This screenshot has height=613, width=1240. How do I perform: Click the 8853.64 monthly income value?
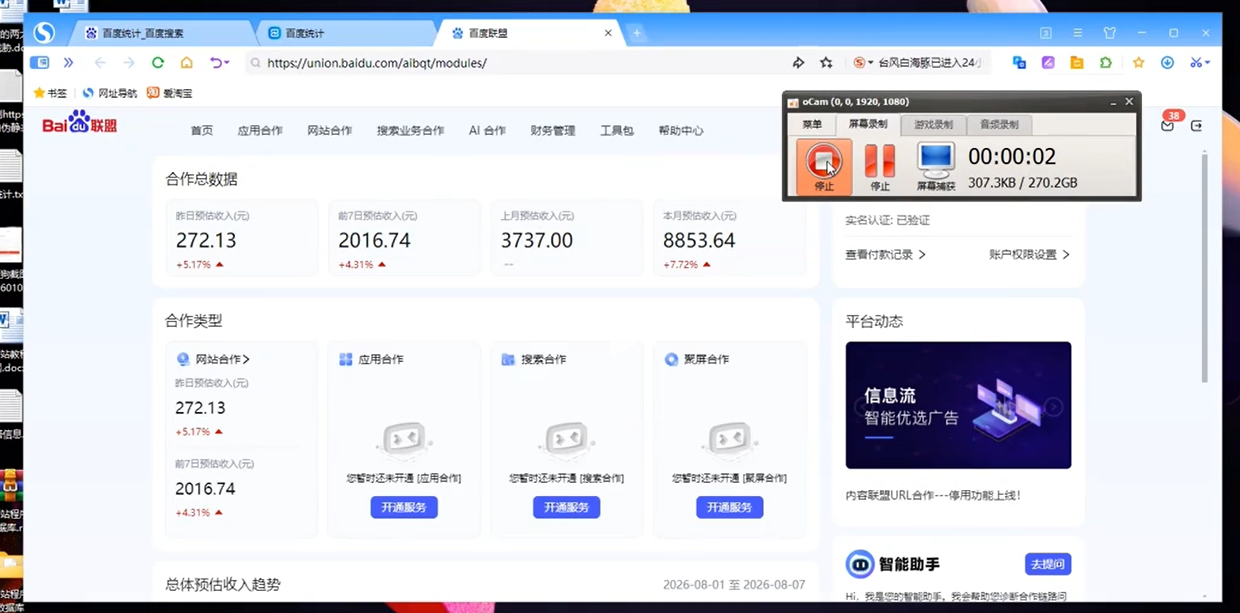699,241
